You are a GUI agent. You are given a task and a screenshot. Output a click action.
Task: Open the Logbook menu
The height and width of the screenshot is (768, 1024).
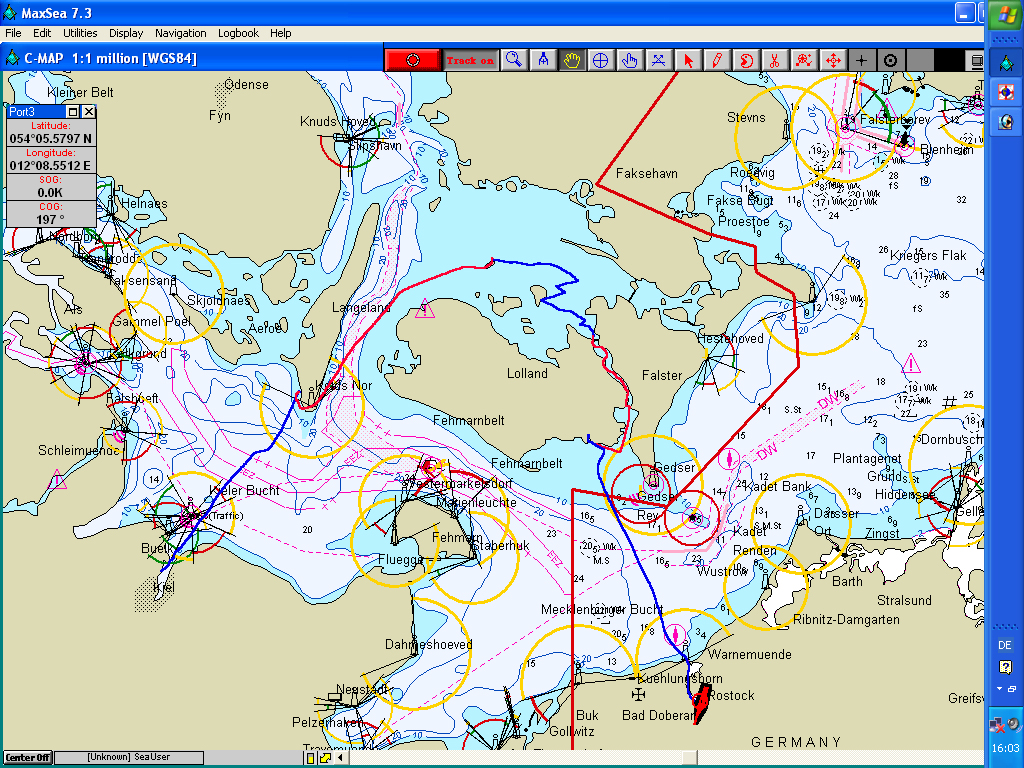(x=238, y=33)
